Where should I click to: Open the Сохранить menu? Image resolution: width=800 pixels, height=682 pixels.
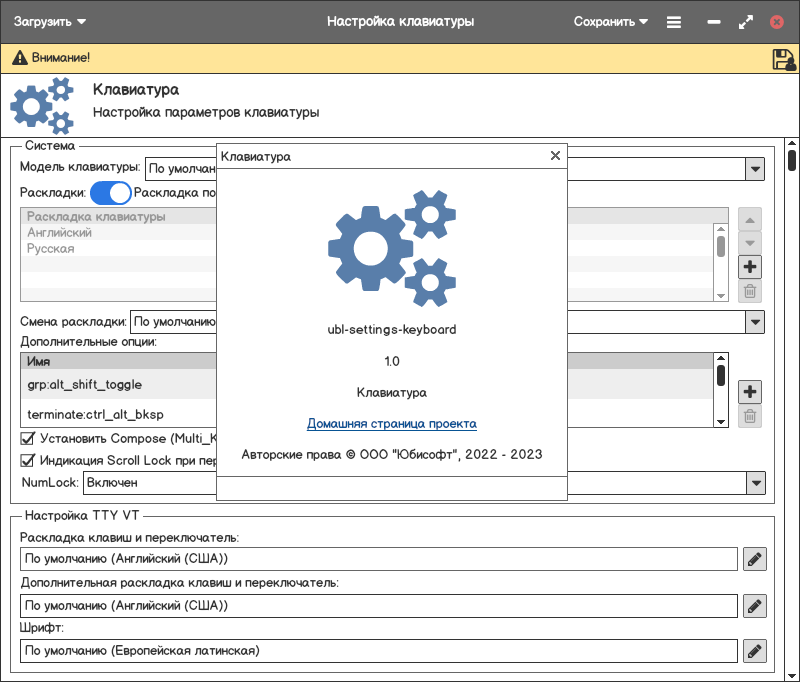coord(611,21)
